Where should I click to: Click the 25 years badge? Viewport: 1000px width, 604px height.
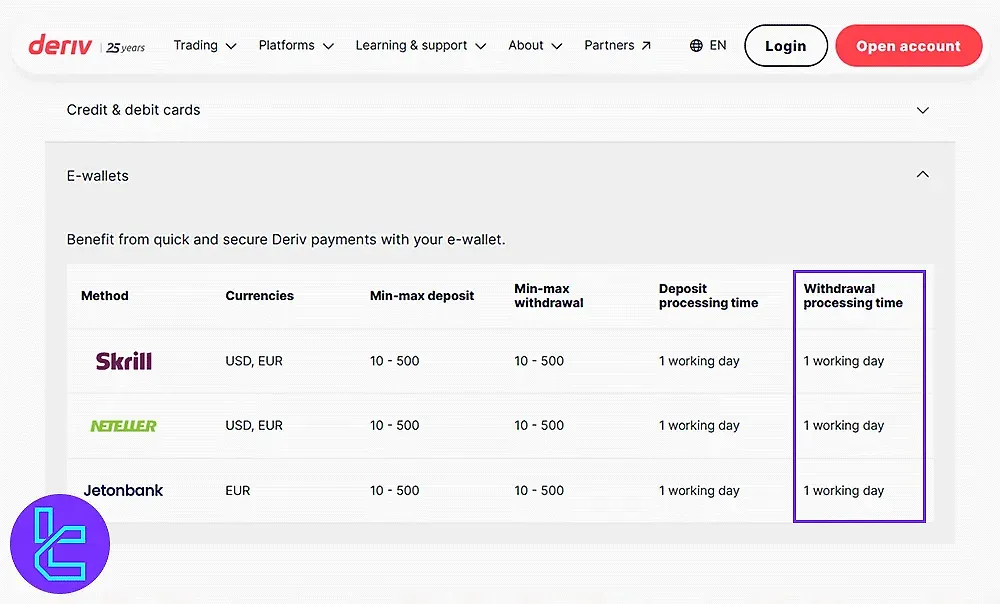pyautogui.click(x=126, y=47)
